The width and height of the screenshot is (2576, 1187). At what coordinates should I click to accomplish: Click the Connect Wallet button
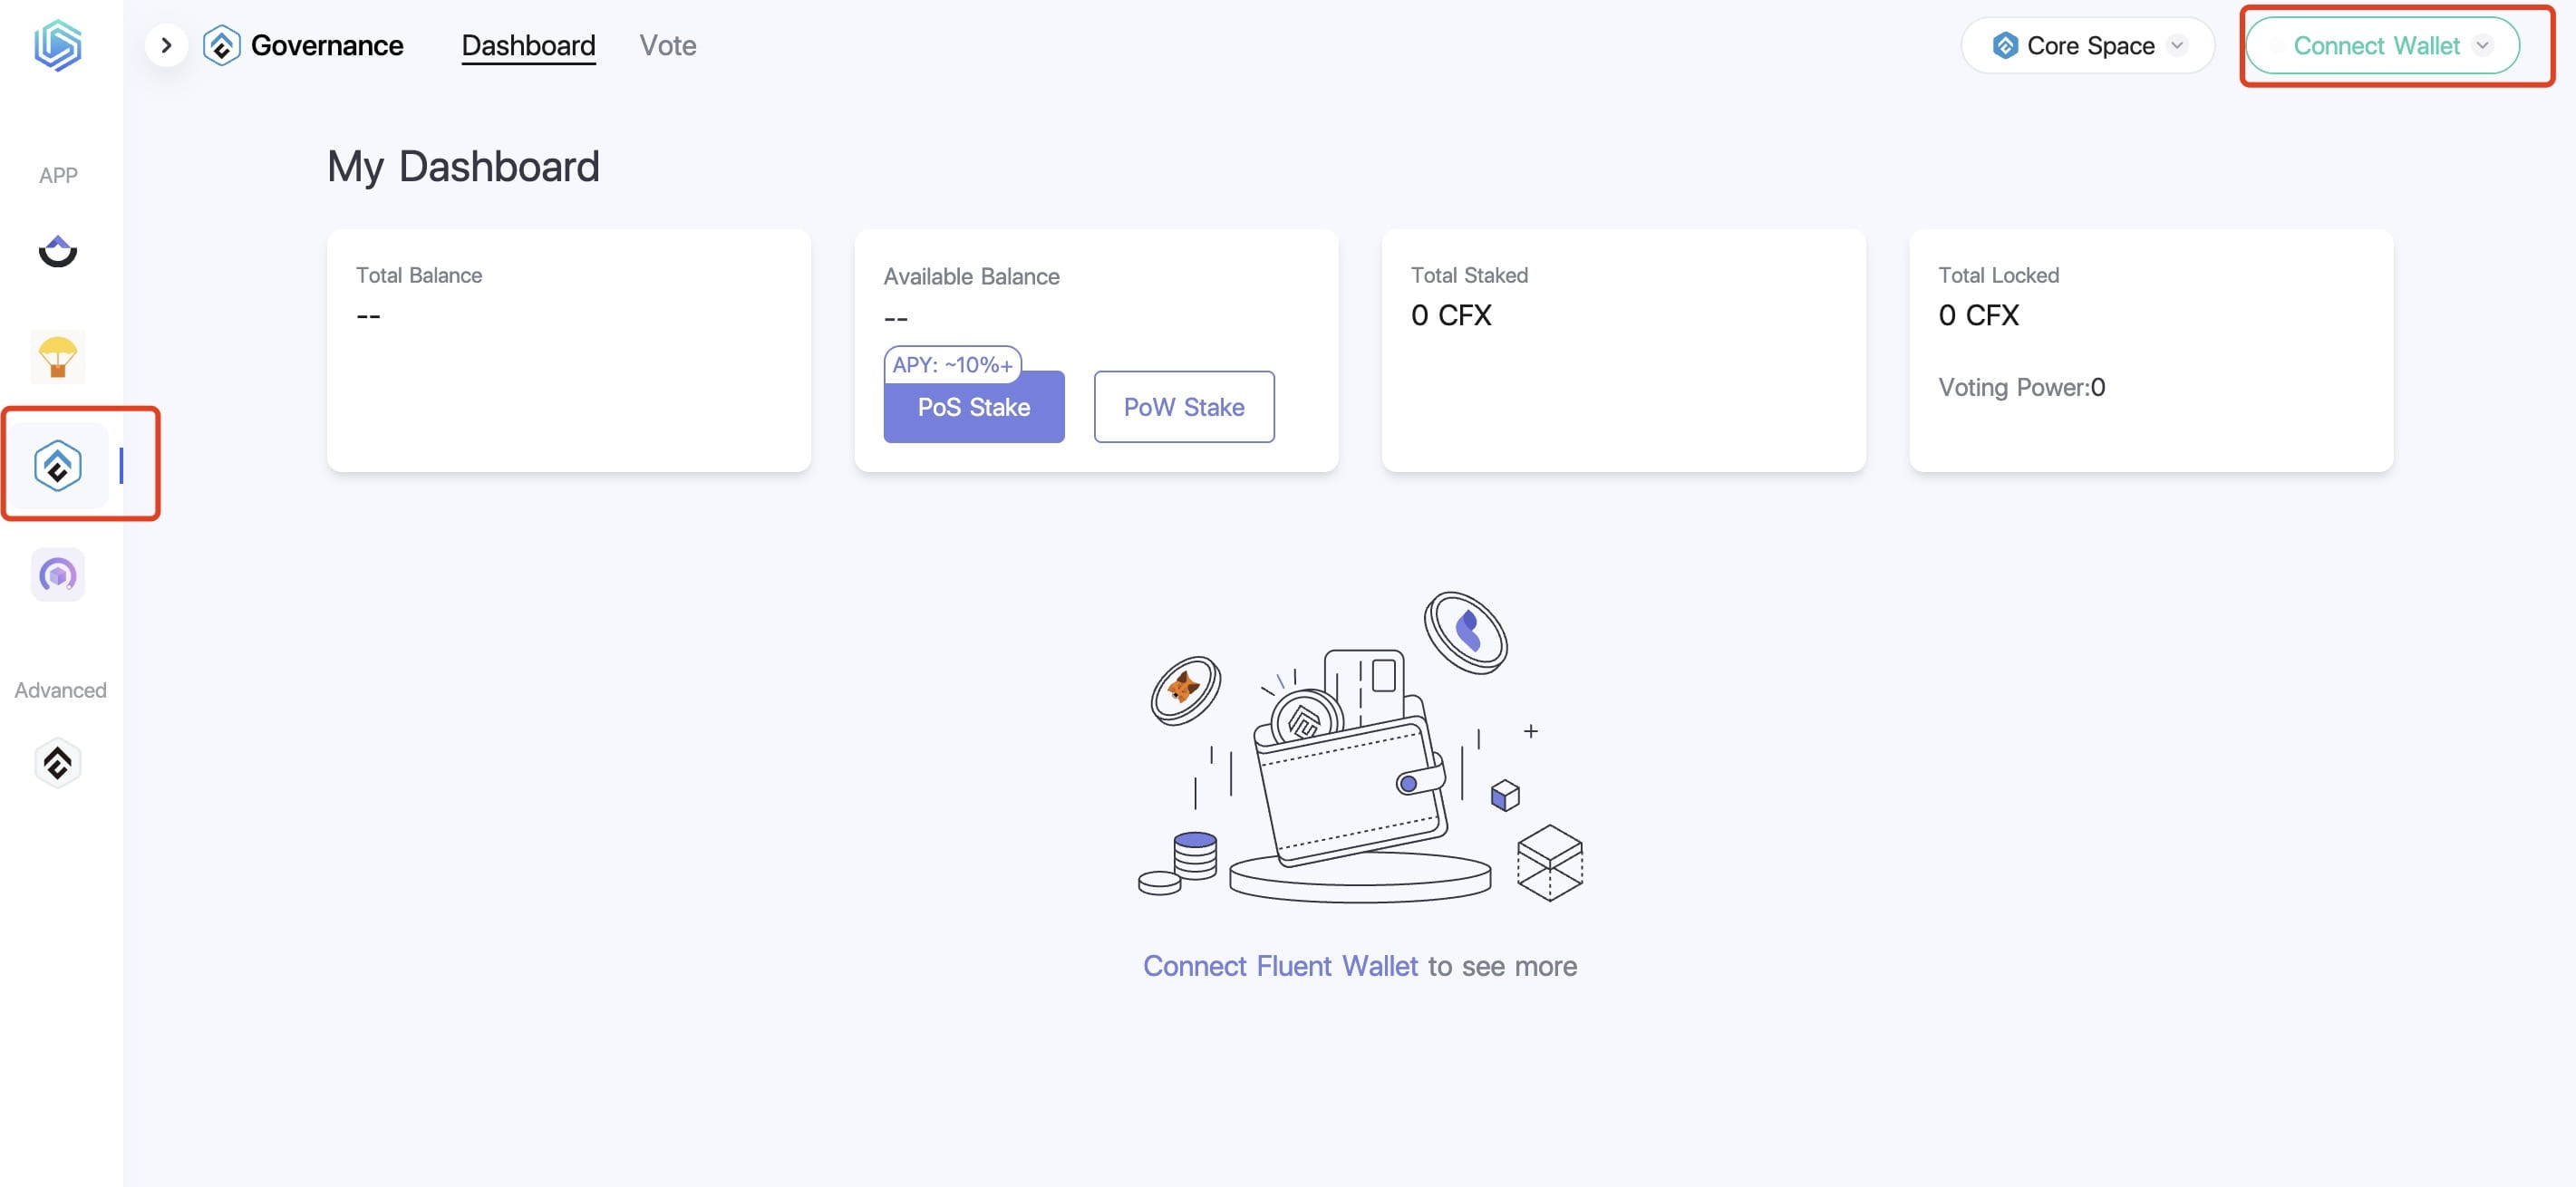tap(2382, 46)
